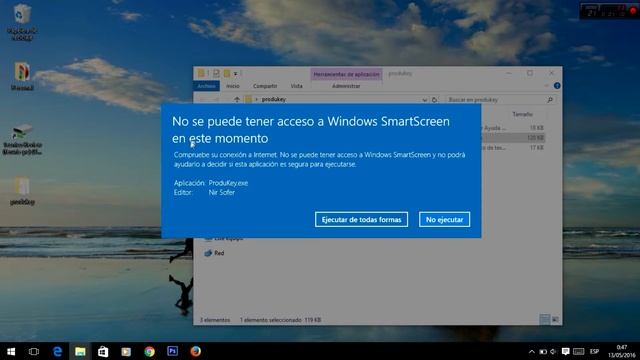Select the scanner-like third desktop icon
Viewport: 640px width, 360px height.
coord(22,139)
